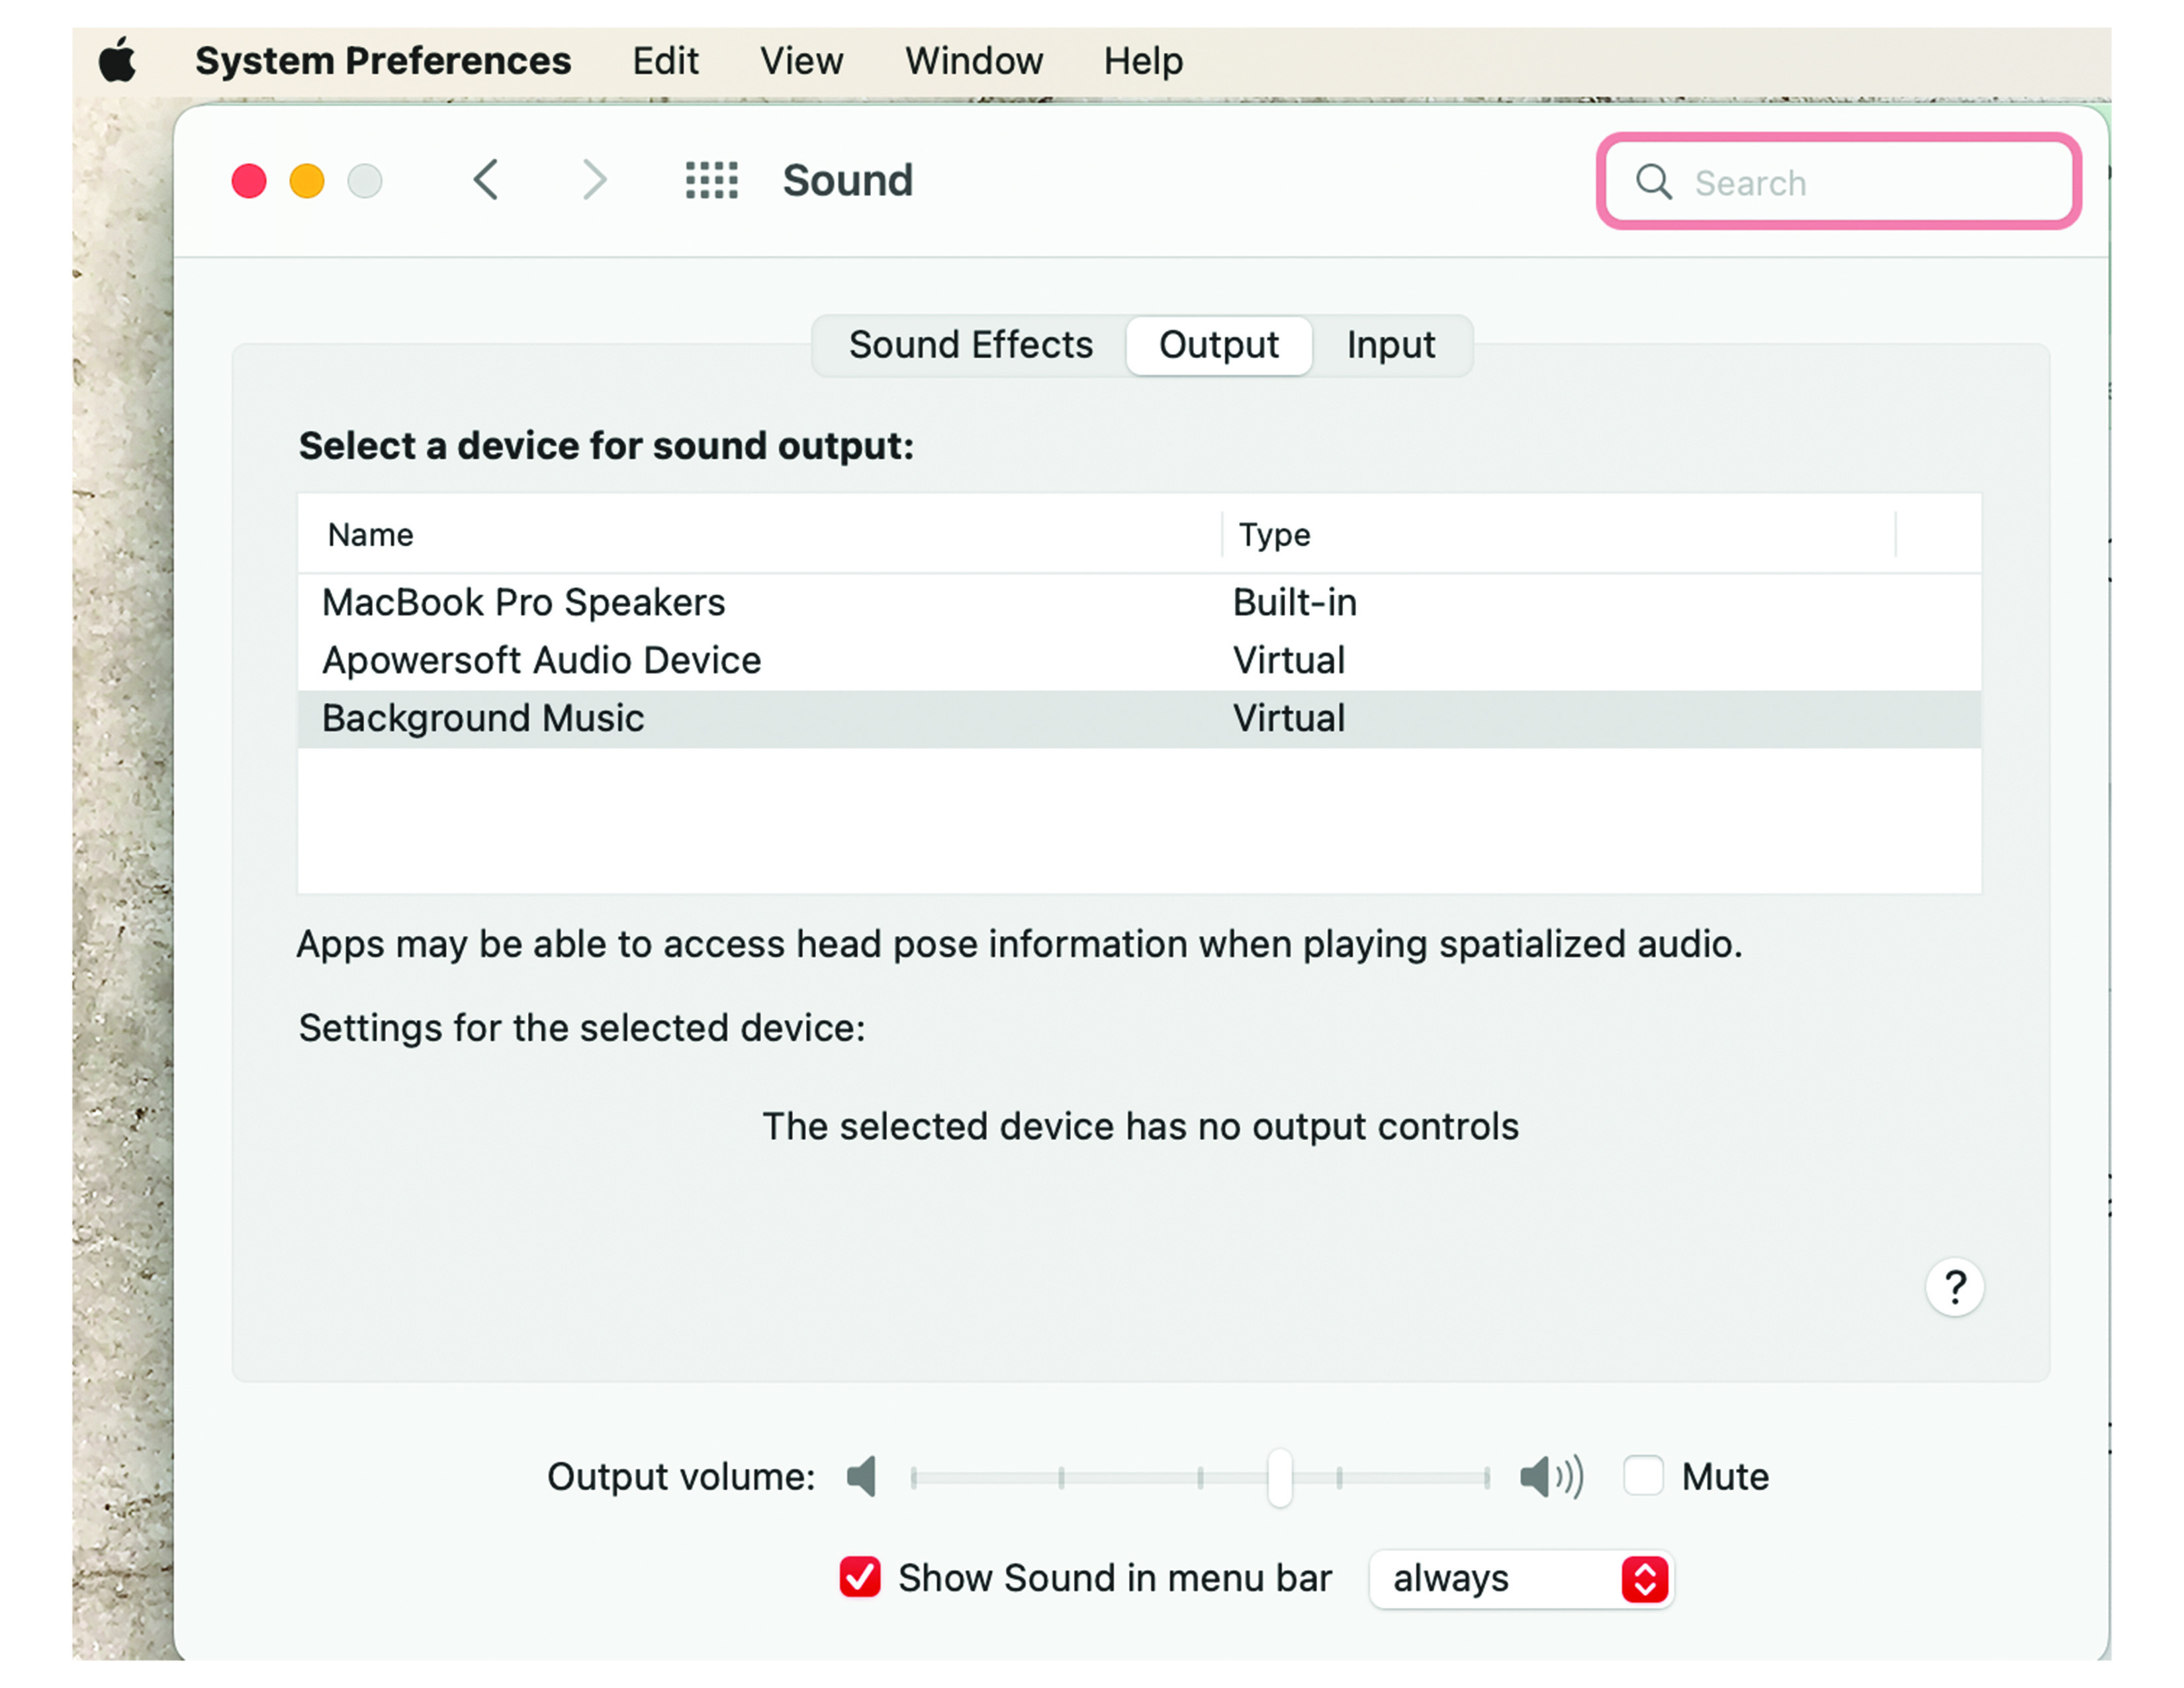The height and width of the screenshot is (1688, 2184).
Task: Click the back navigation arrow
Action: [487, 180]
